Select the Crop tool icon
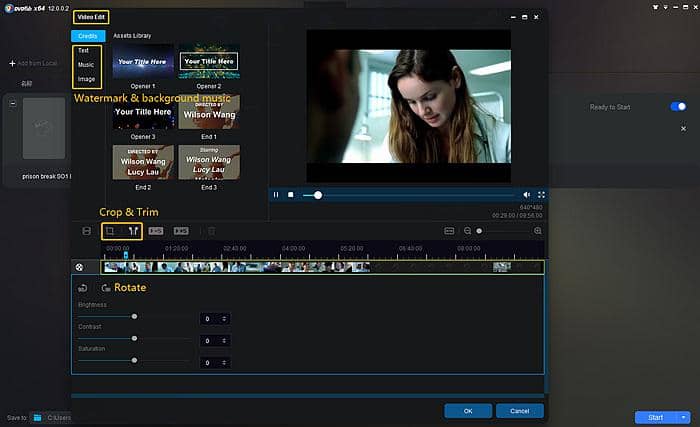This screenshot has width=700, height=427. click(110, 231)
